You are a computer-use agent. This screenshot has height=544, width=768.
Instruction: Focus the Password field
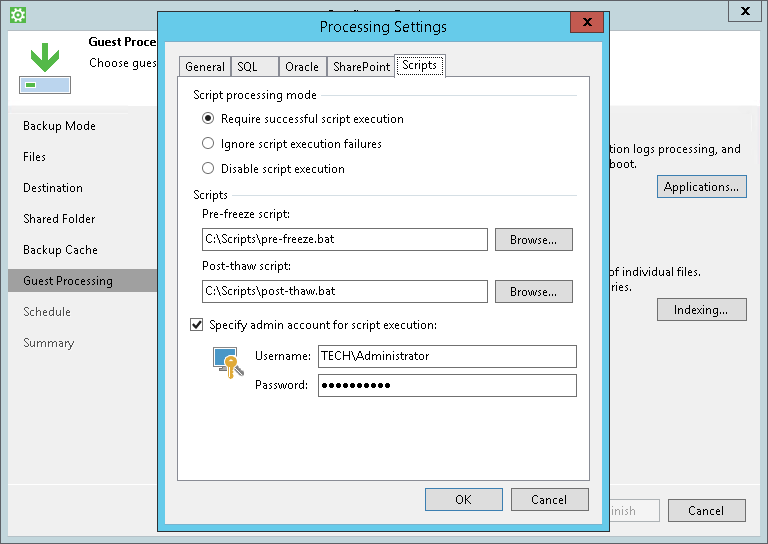tap(446, 386)
